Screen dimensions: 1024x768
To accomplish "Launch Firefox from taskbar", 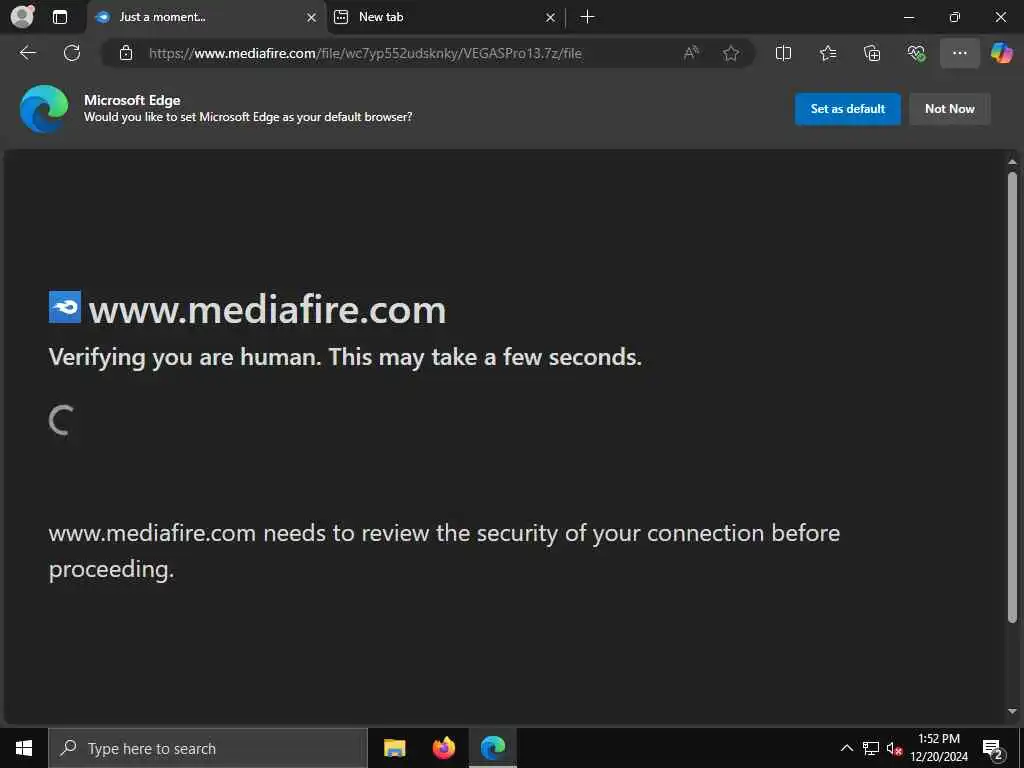I will click(443, 748).
